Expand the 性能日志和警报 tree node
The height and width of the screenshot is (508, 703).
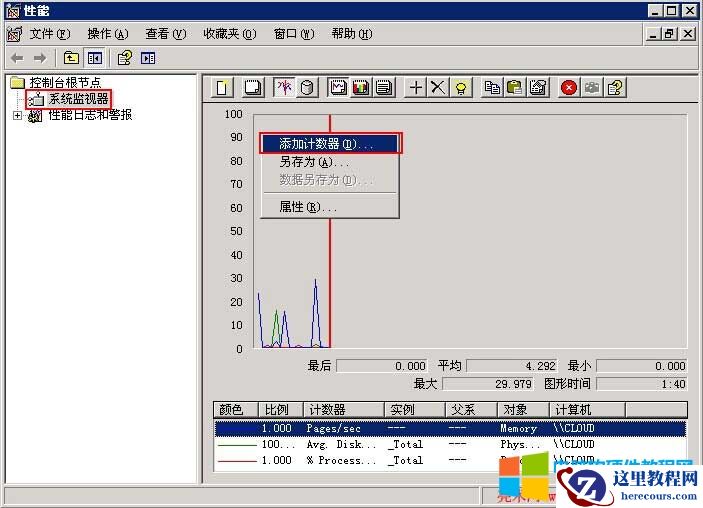point(17,115)
